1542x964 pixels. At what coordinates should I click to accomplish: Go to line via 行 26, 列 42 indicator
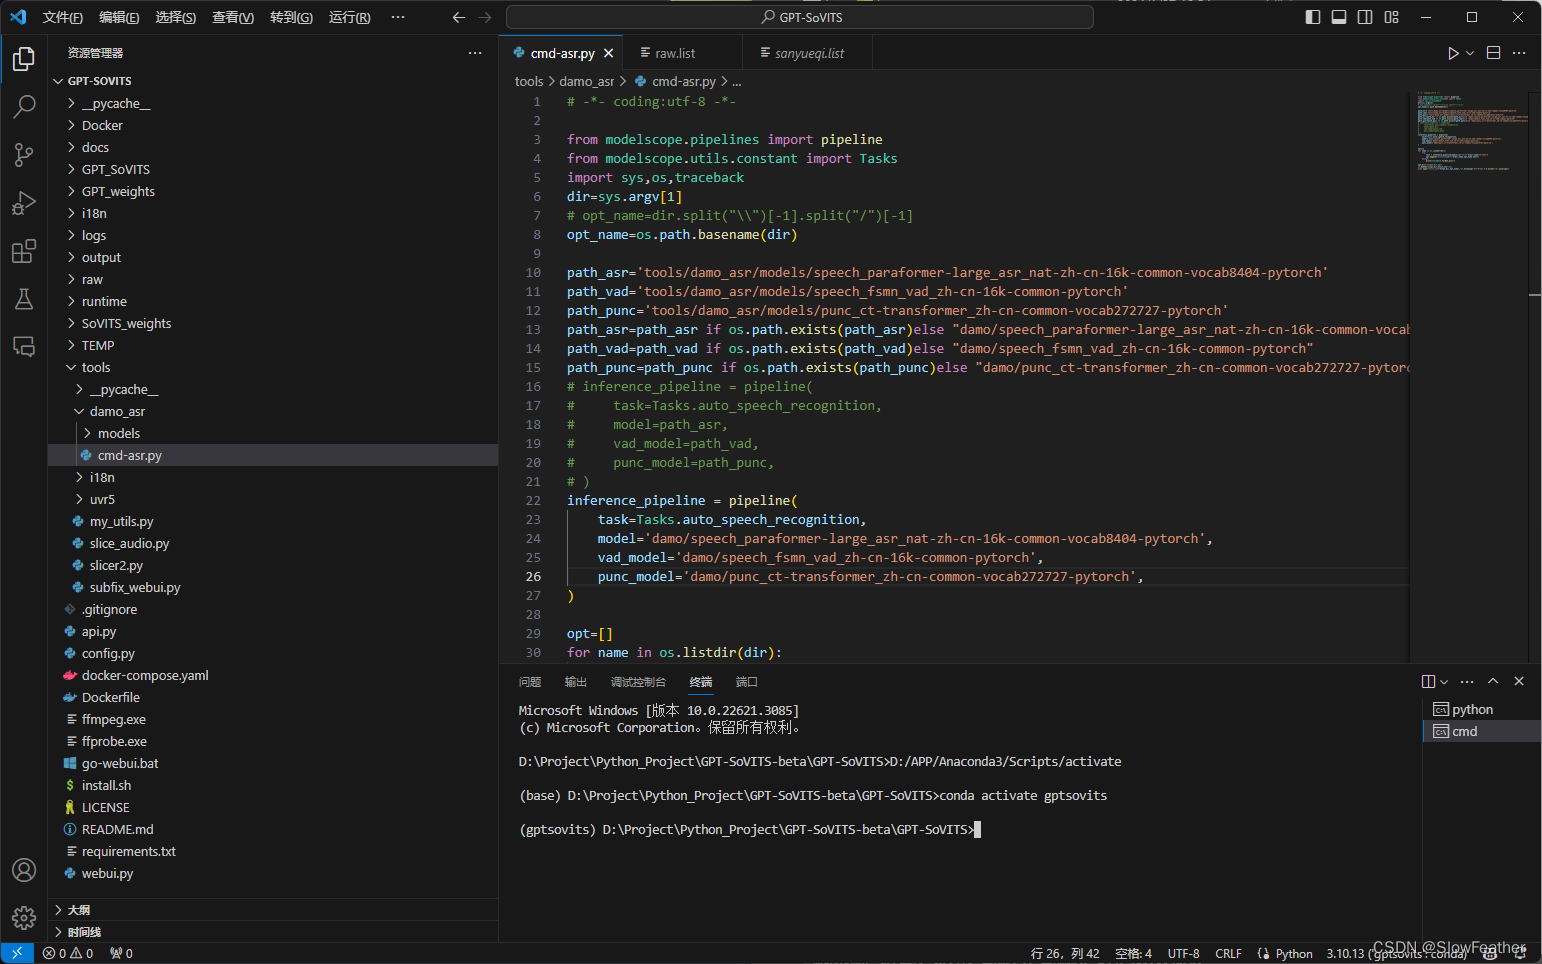pyautogui.click(x=1065, y=953)
